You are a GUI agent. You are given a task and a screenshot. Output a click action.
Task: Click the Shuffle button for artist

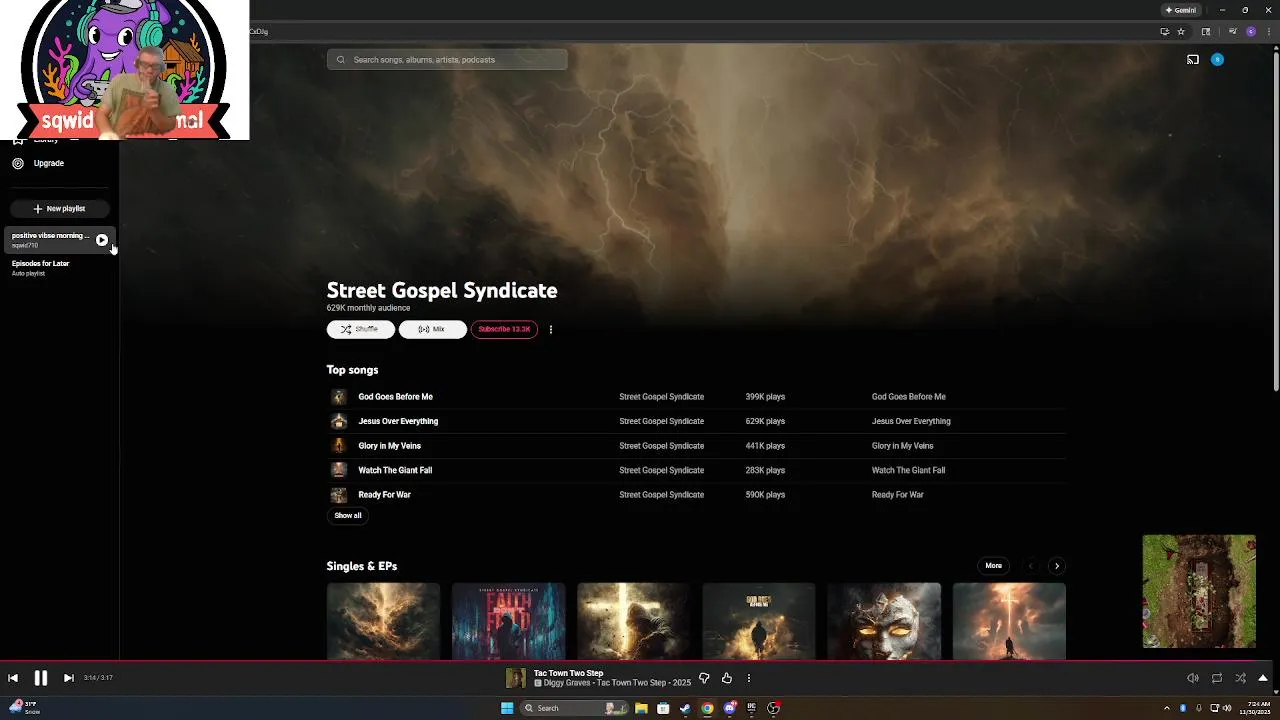pyautogui.click(x=360, y=329)
